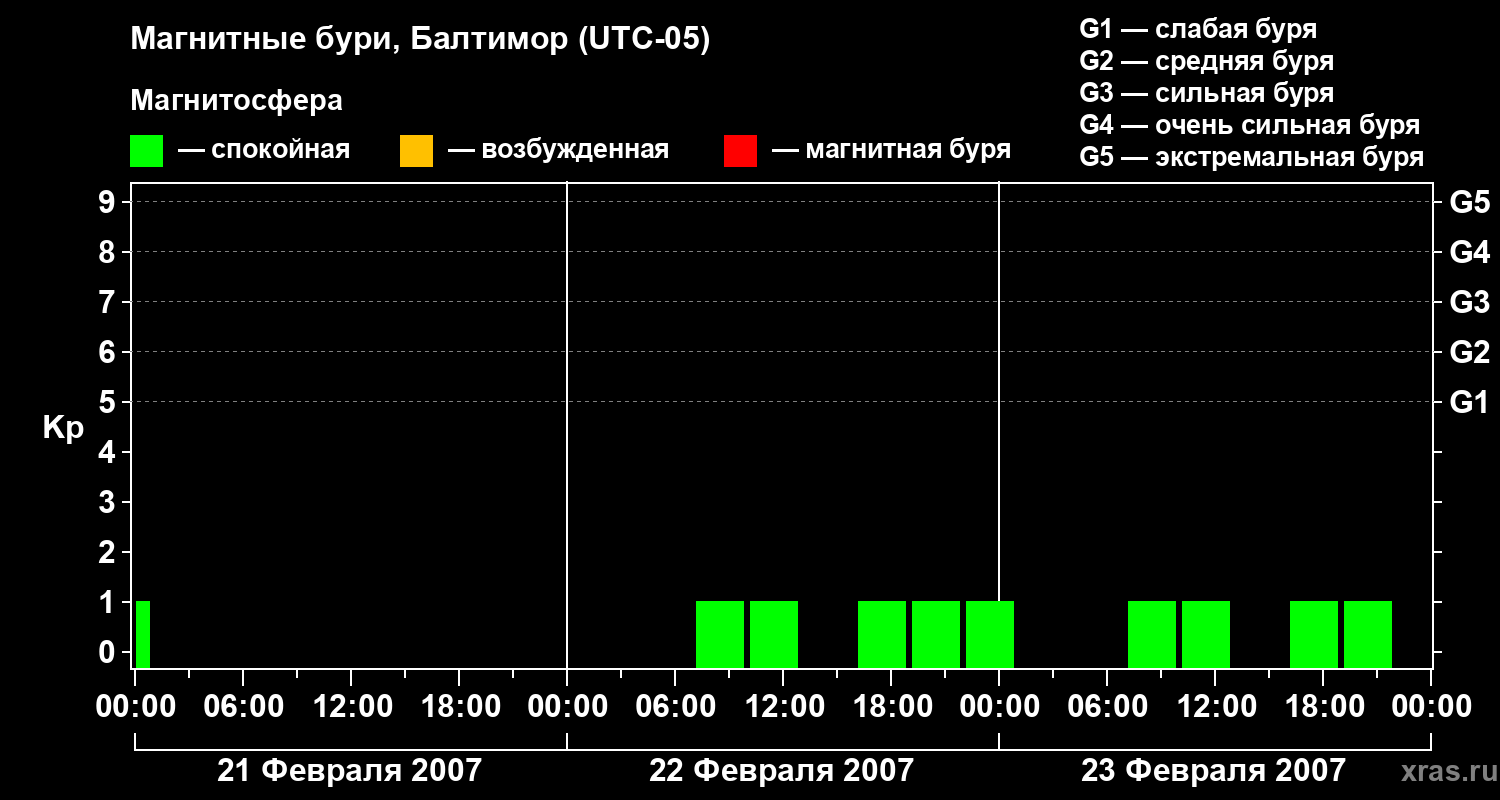Click the chart title 'Магнитные бури, Балтимор (UTC-05)'

420,40
